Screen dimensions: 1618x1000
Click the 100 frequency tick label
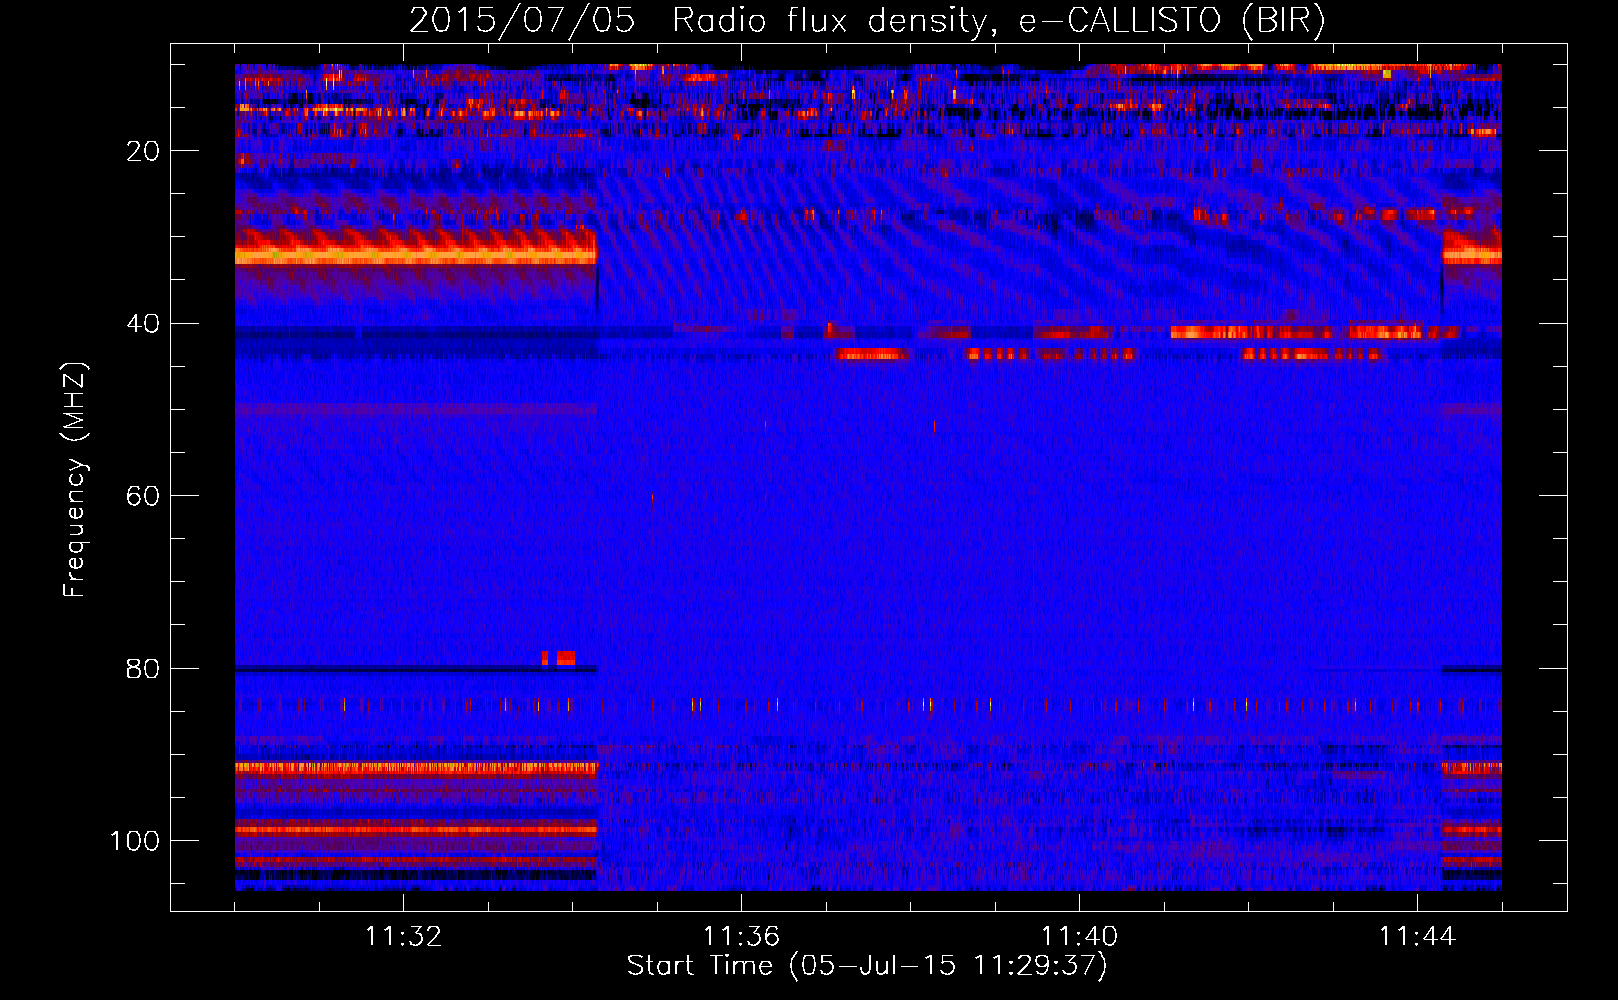(x=135, y=841)
